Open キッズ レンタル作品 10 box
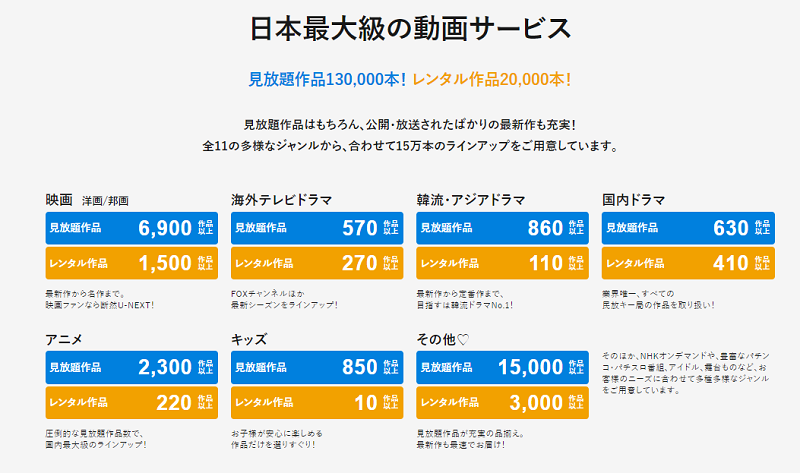This screenshot has width=800, height=473. pyautogui.click(x=317, y=403)
